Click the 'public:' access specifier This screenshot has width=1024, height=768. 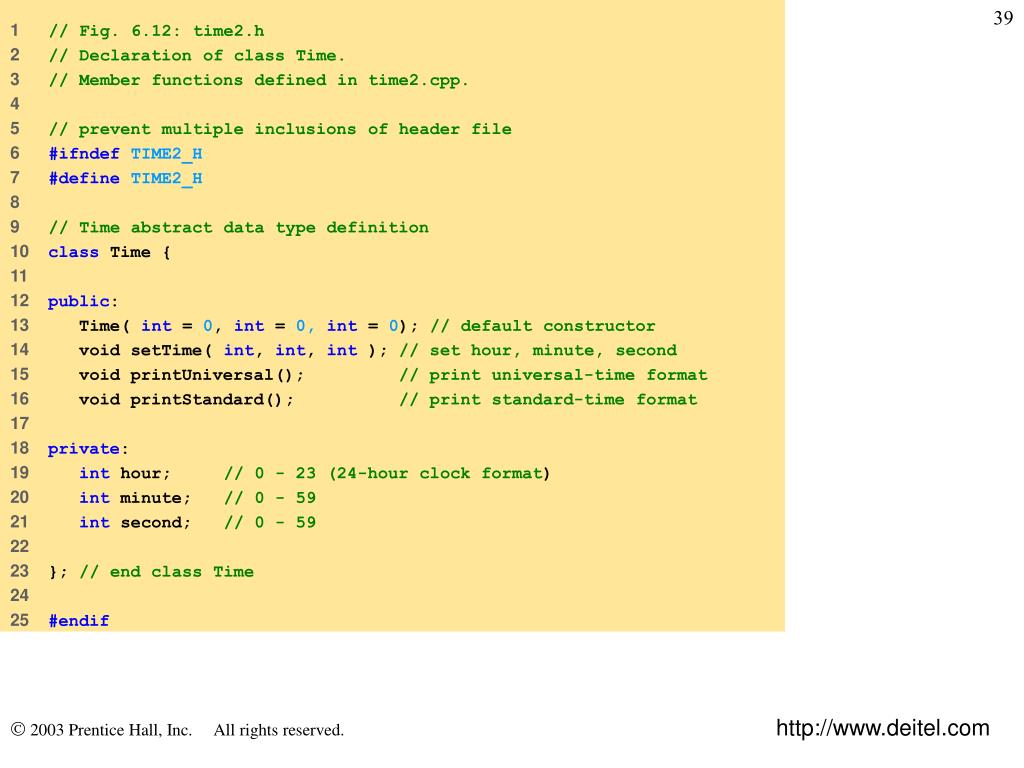82,302
